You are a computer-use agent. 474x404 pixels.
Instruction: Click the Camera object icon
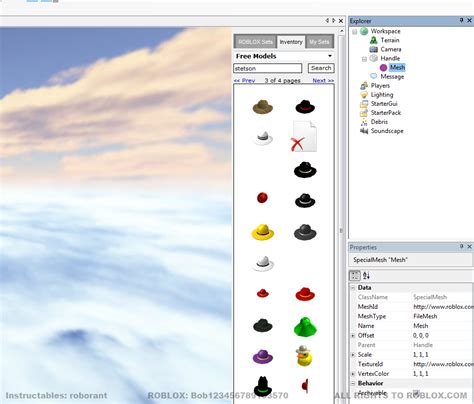coord(374,49)
